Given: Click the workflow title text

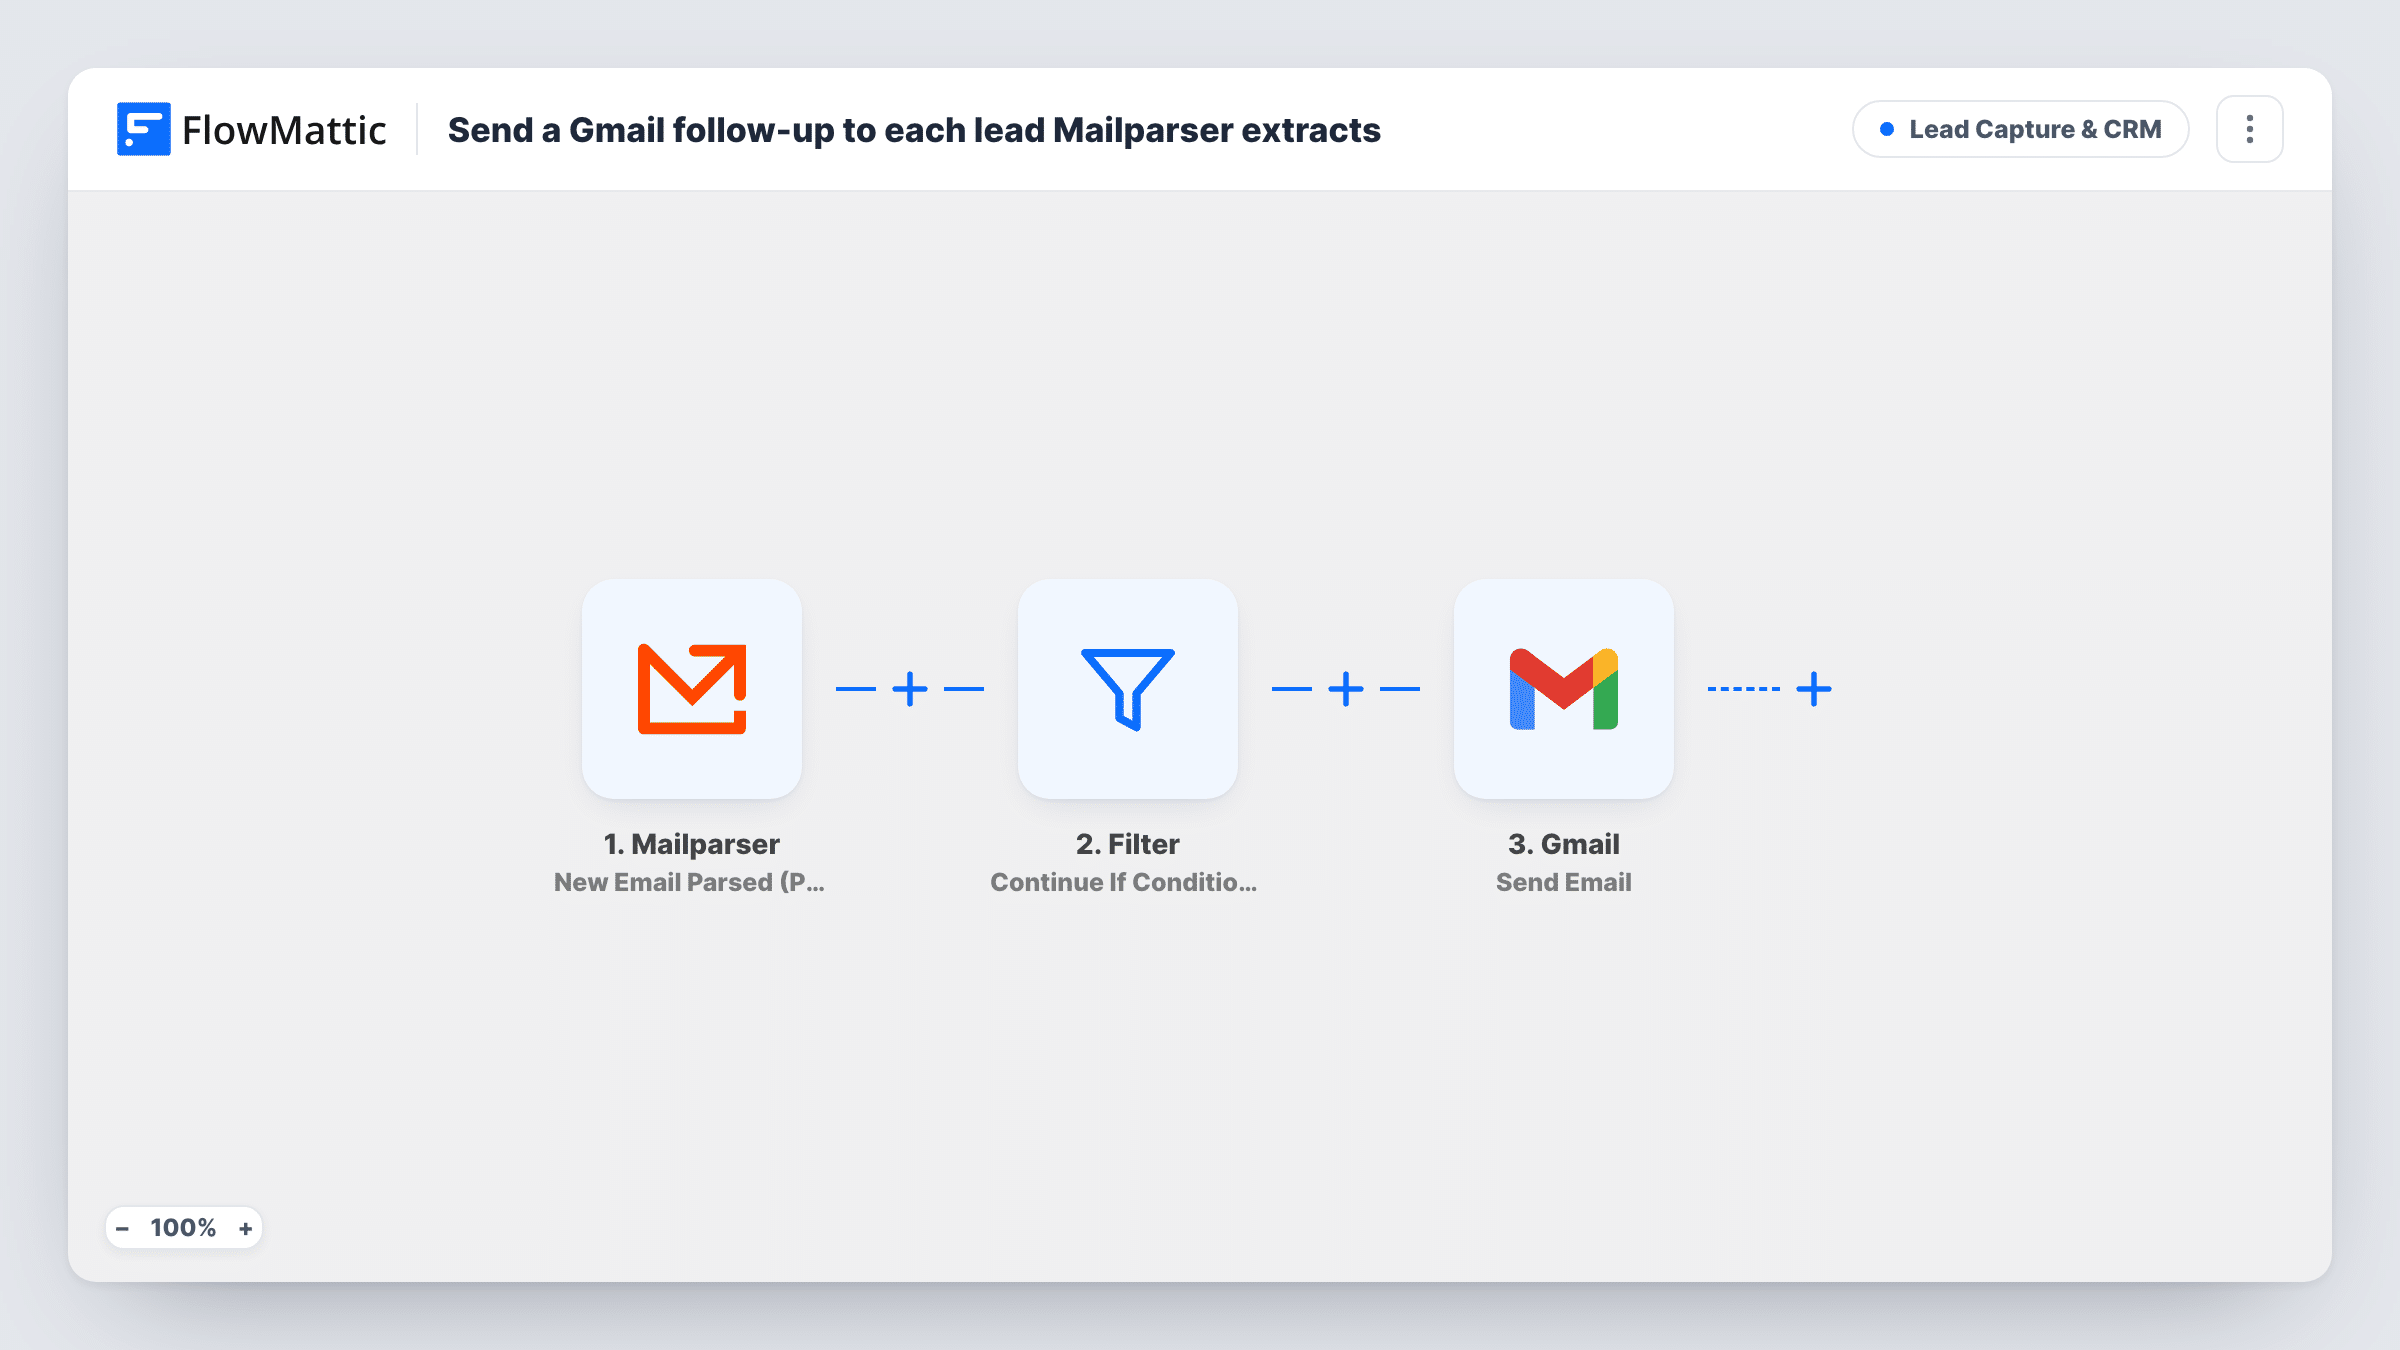Looking at the screenshot, I should (914, 130).
